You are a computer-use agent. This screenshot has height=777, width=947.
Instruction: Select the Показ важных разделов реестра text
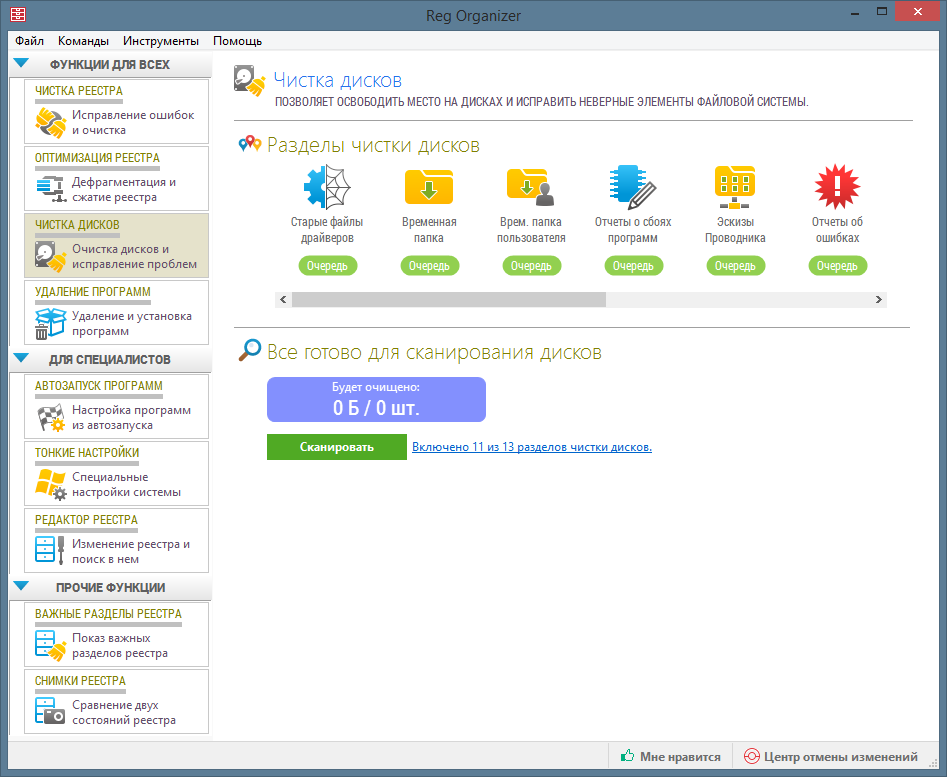point(120,645)
